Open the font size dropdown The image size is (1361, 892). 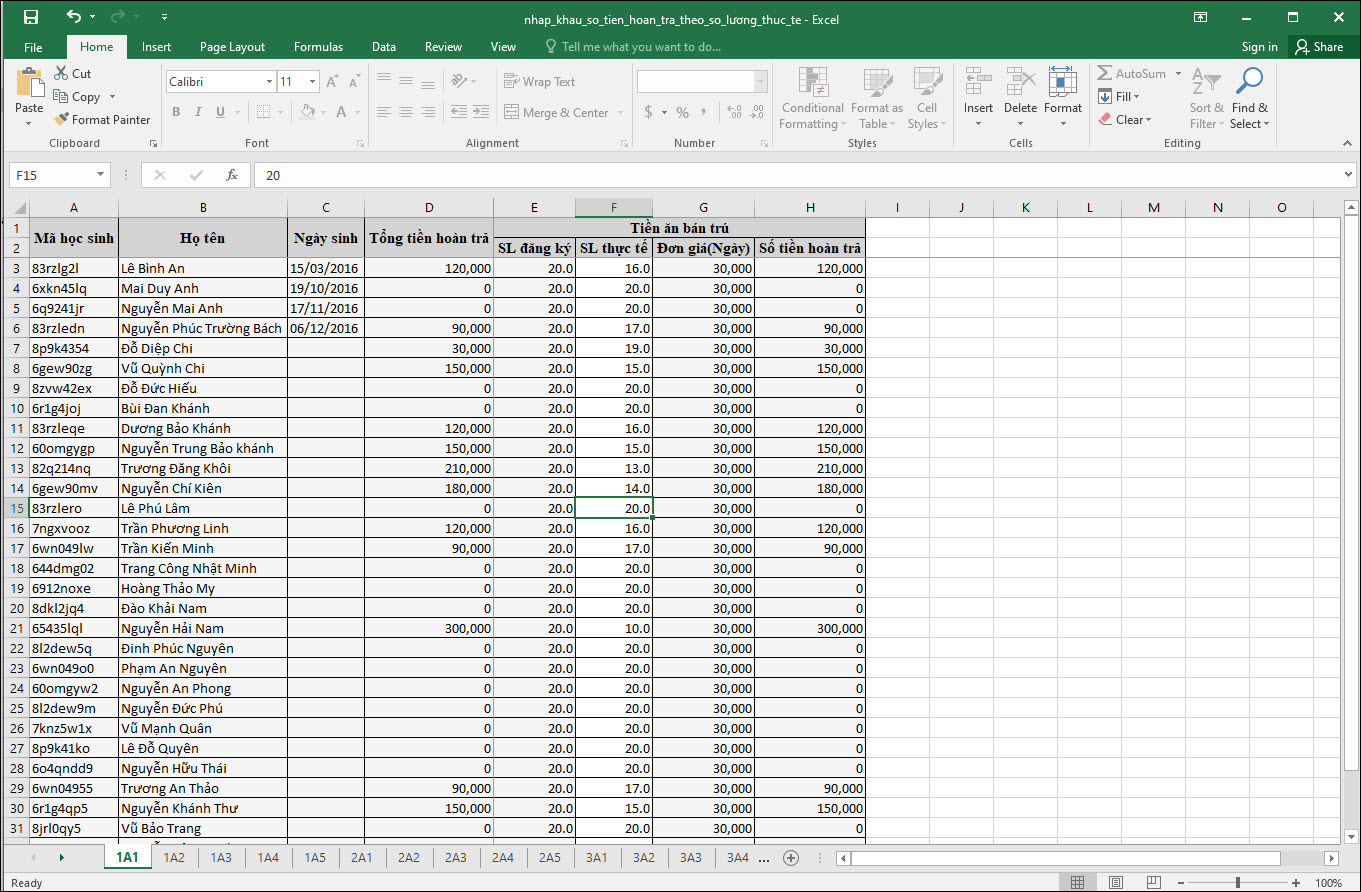click(x=313, y=82)
